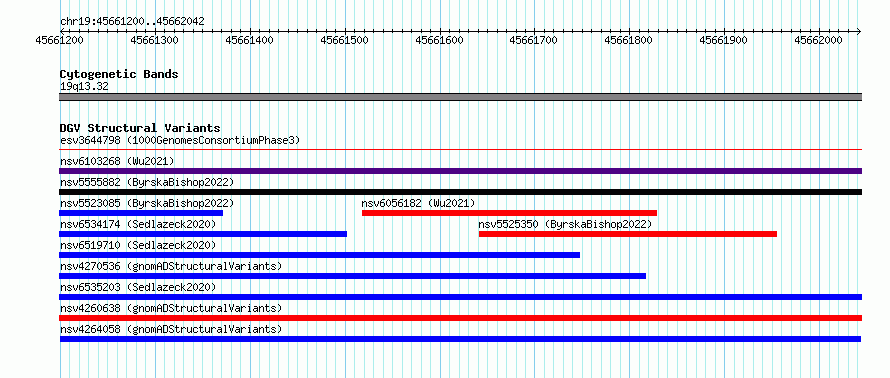Click ruler position 45661900
The width and height of the screenshot is (890, 378).
click(724, 40)
